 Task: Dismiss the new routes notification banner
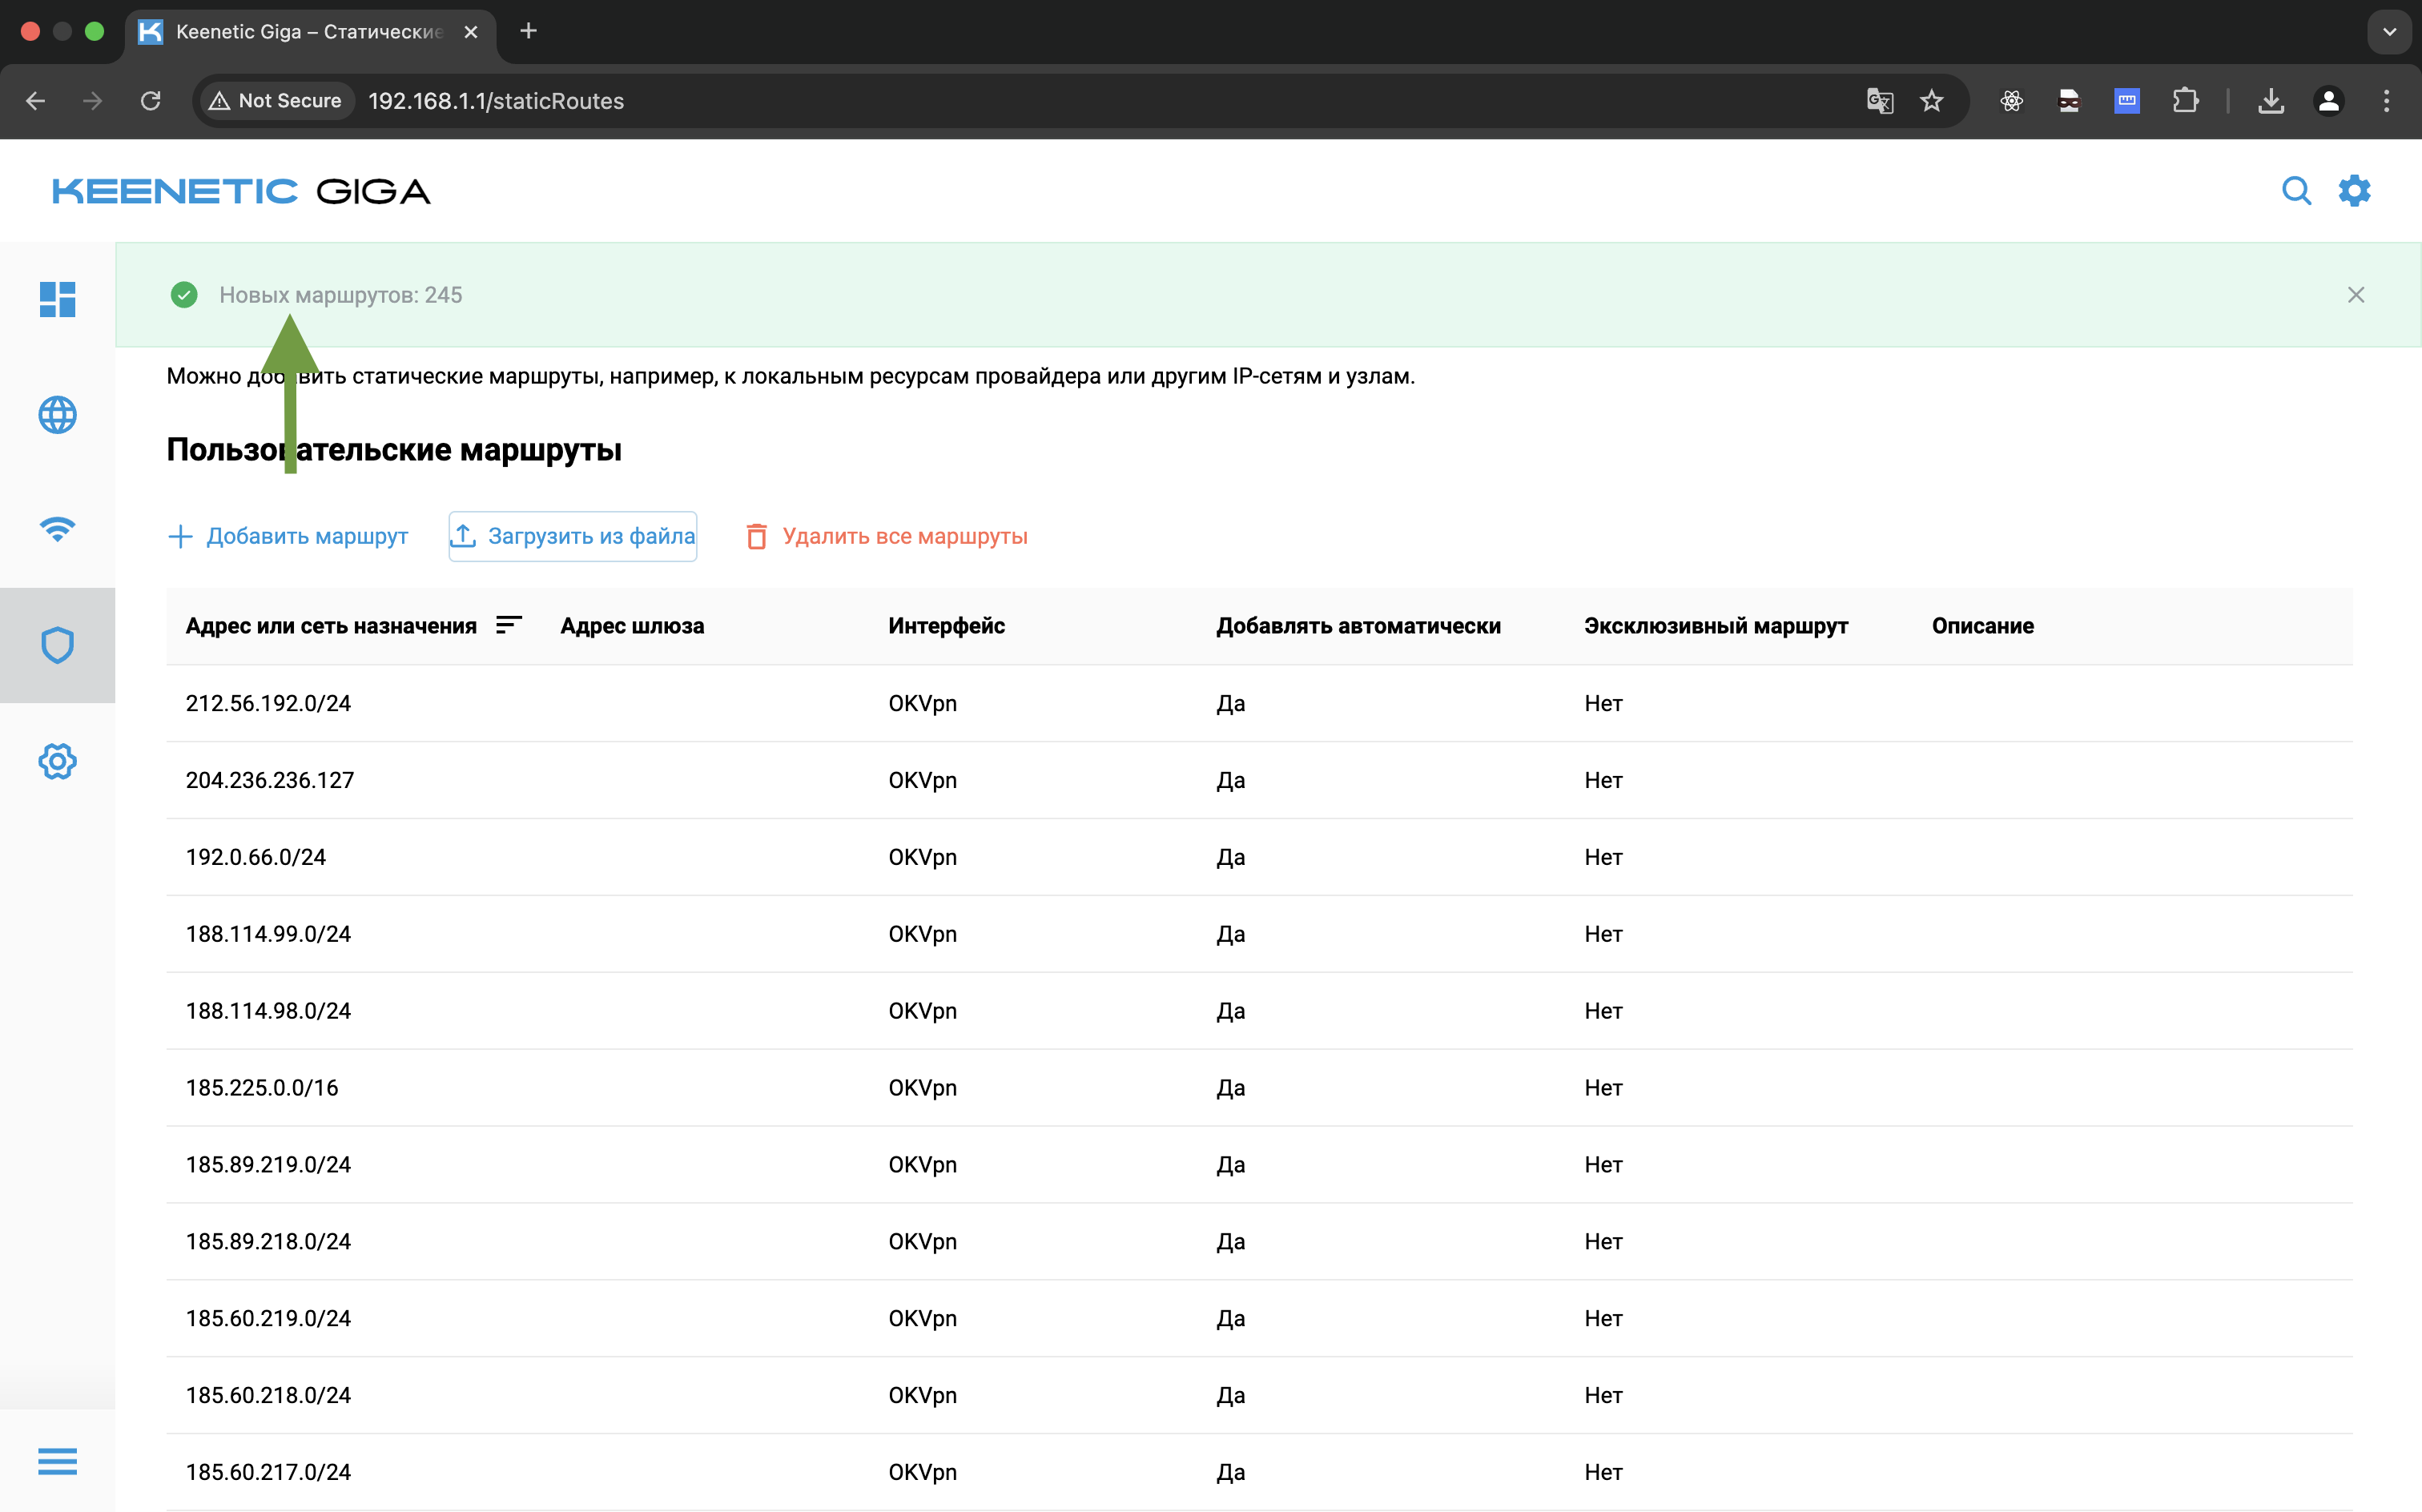pyautogui.click(x=2355, y=295)
